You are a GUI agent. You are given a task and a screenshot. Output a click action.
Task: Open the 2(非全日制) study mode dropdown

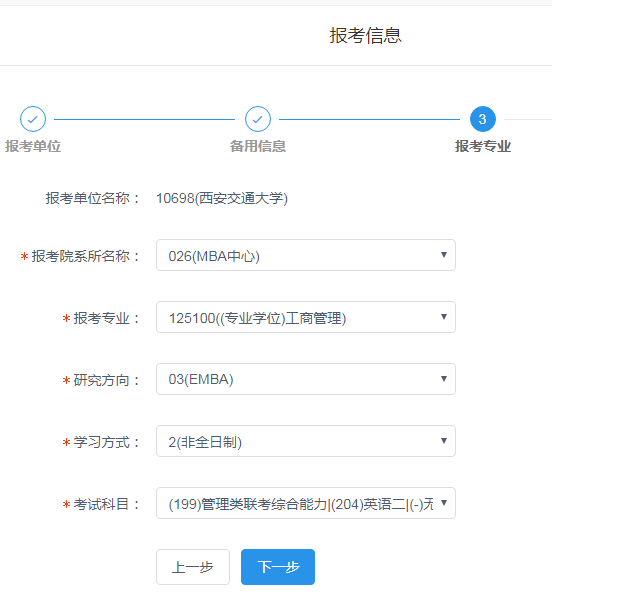(305, 442)
